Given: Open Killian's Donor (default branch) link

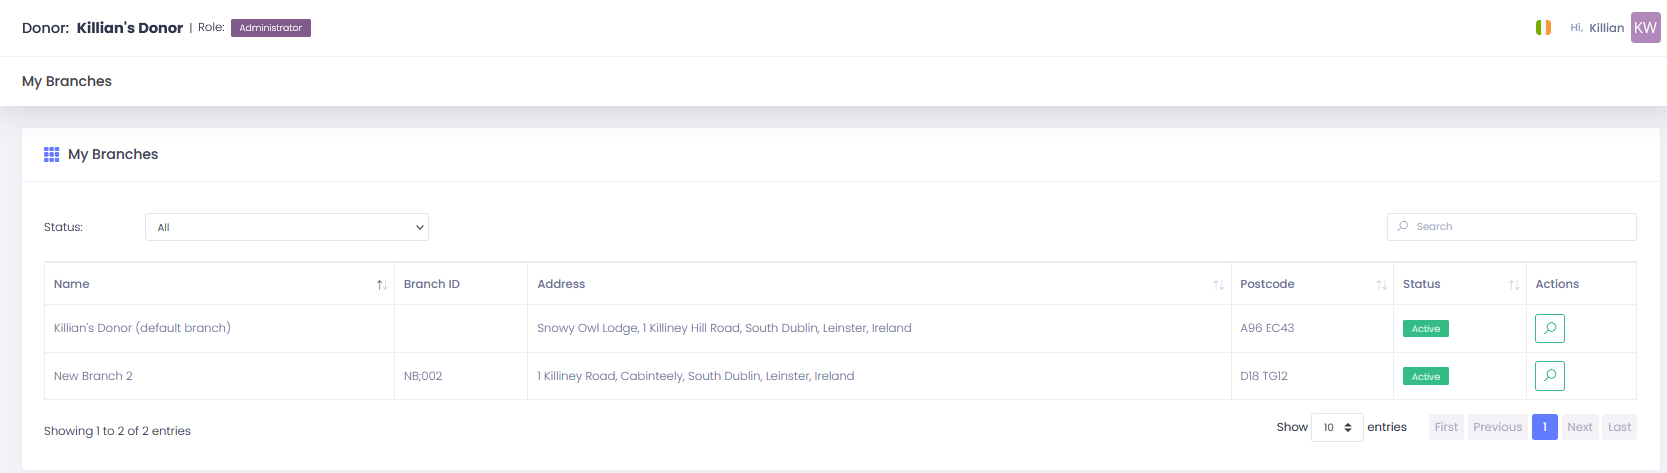Looking at the screenshot, I should point(142,328).
